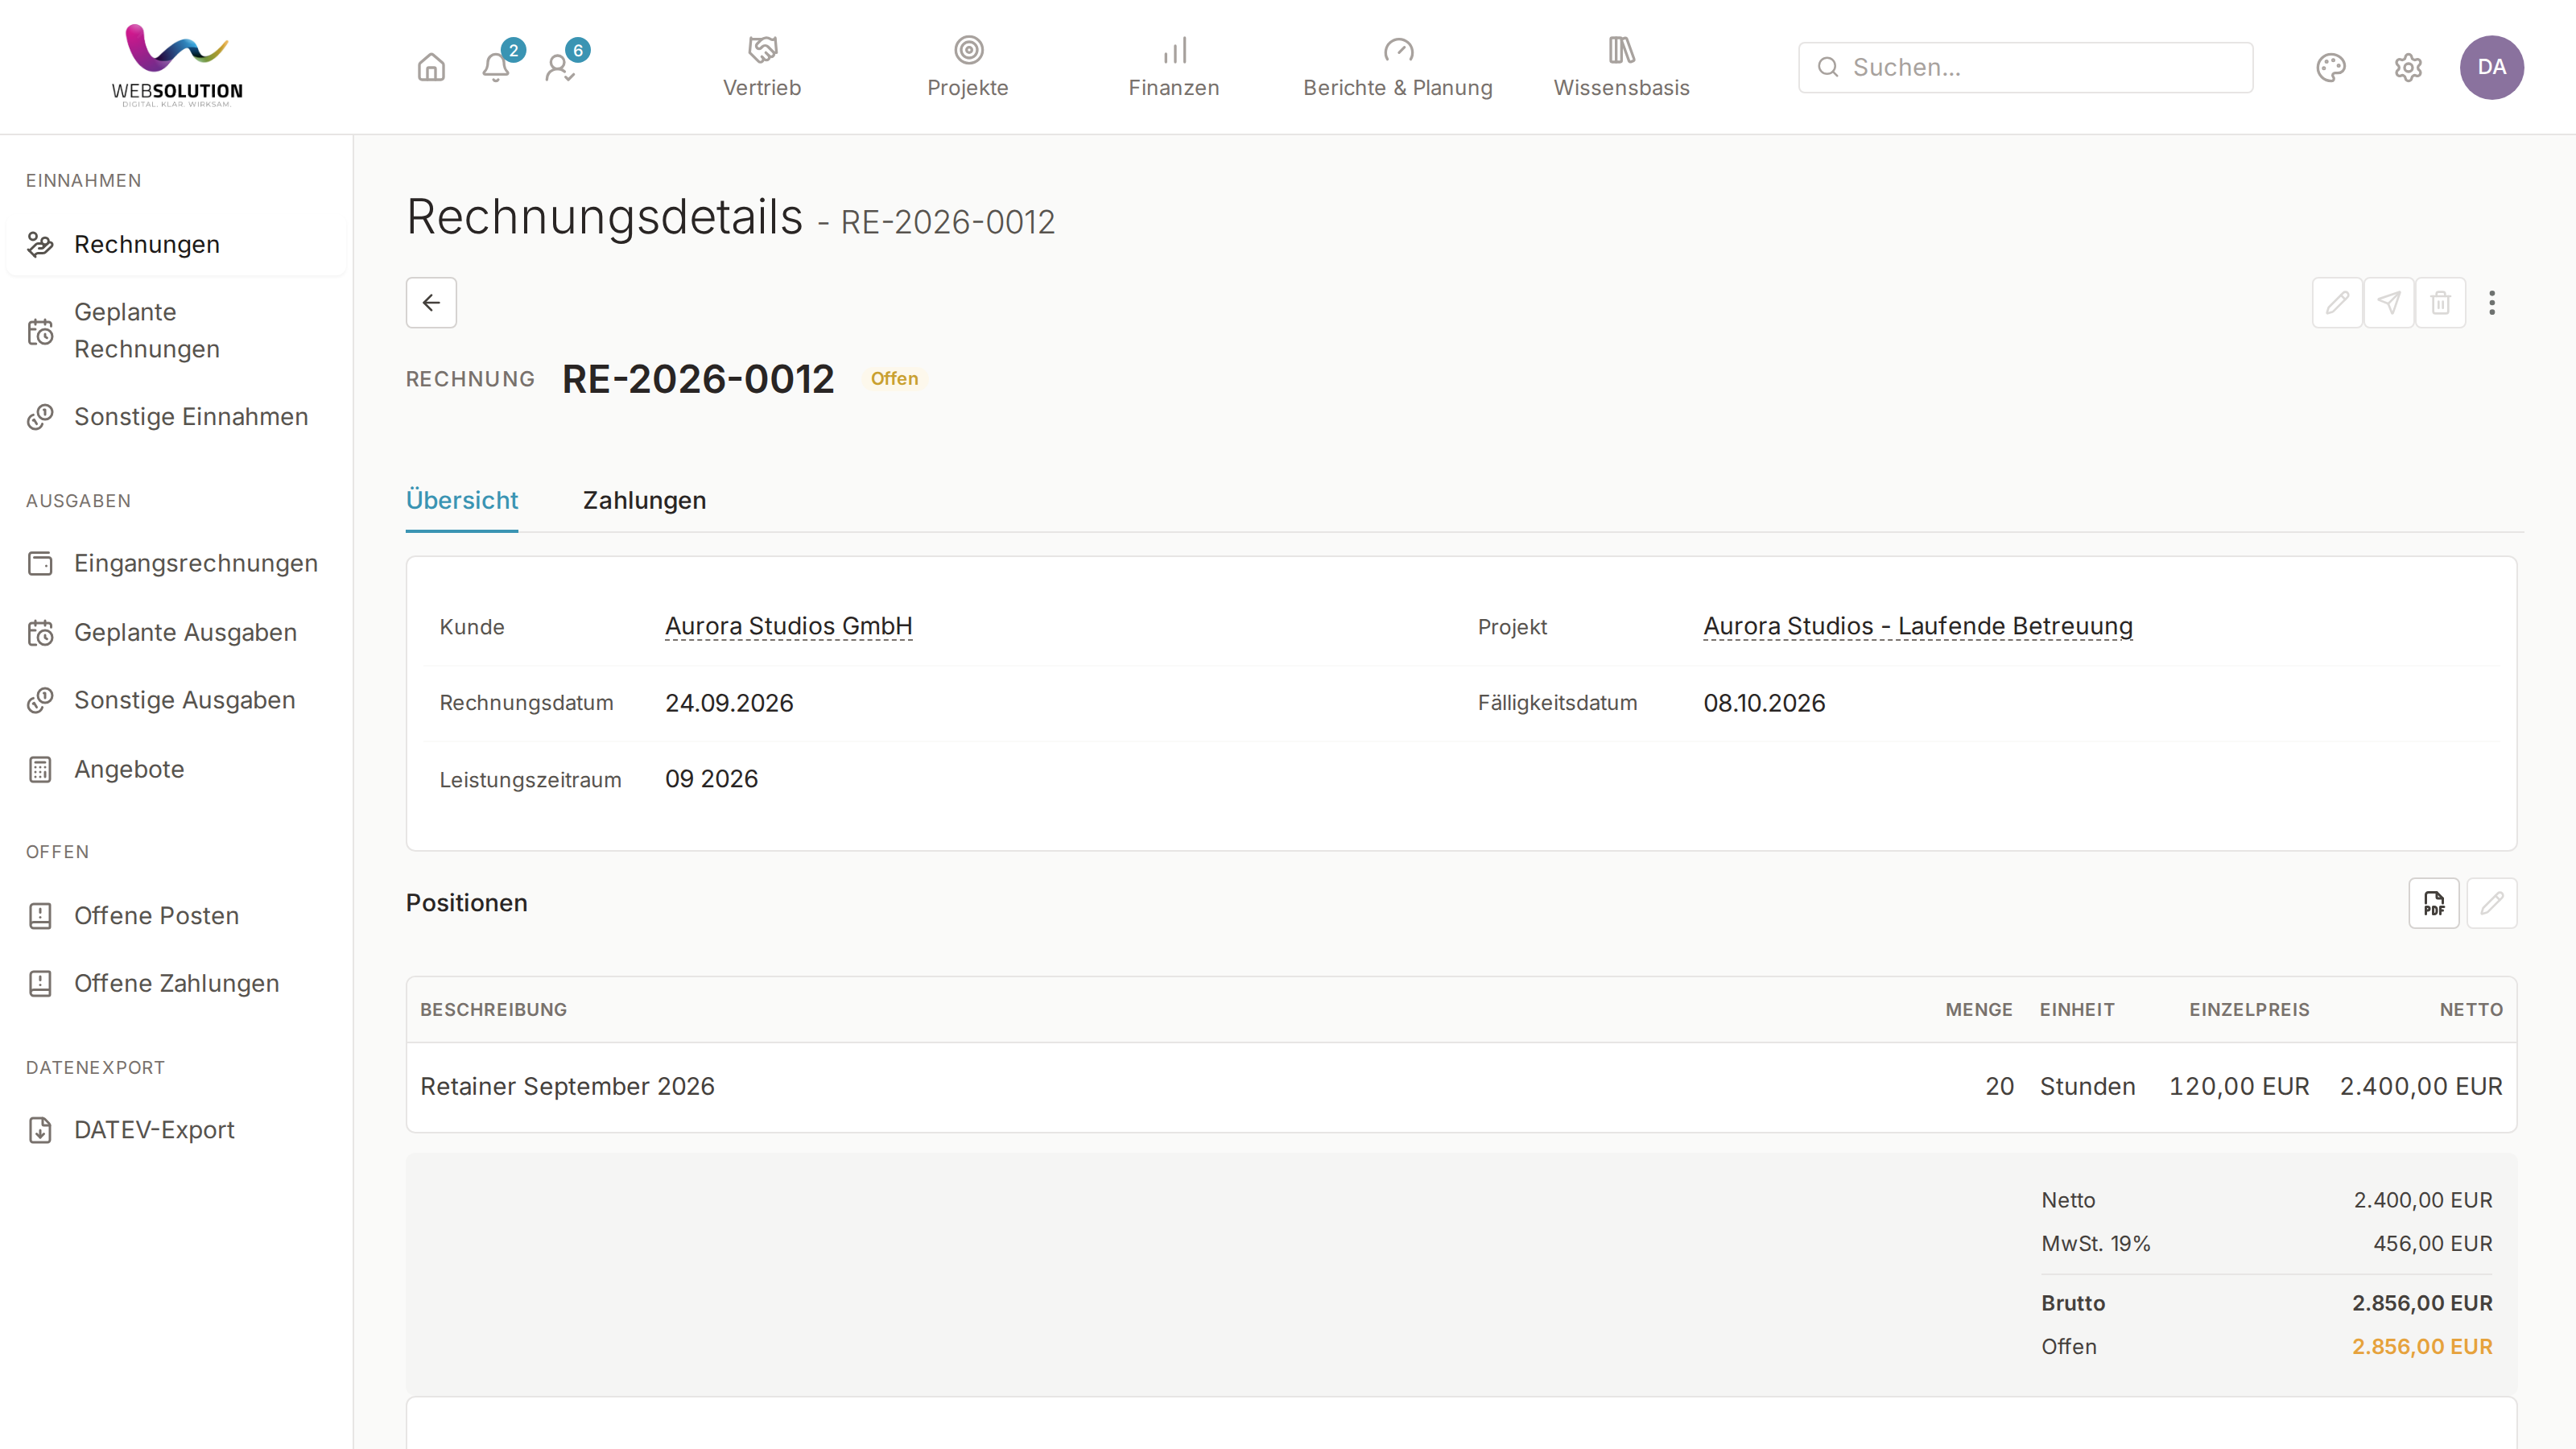Export positions as PDF
The height and width of the screenshot is (1449, 2576).
2434,903
